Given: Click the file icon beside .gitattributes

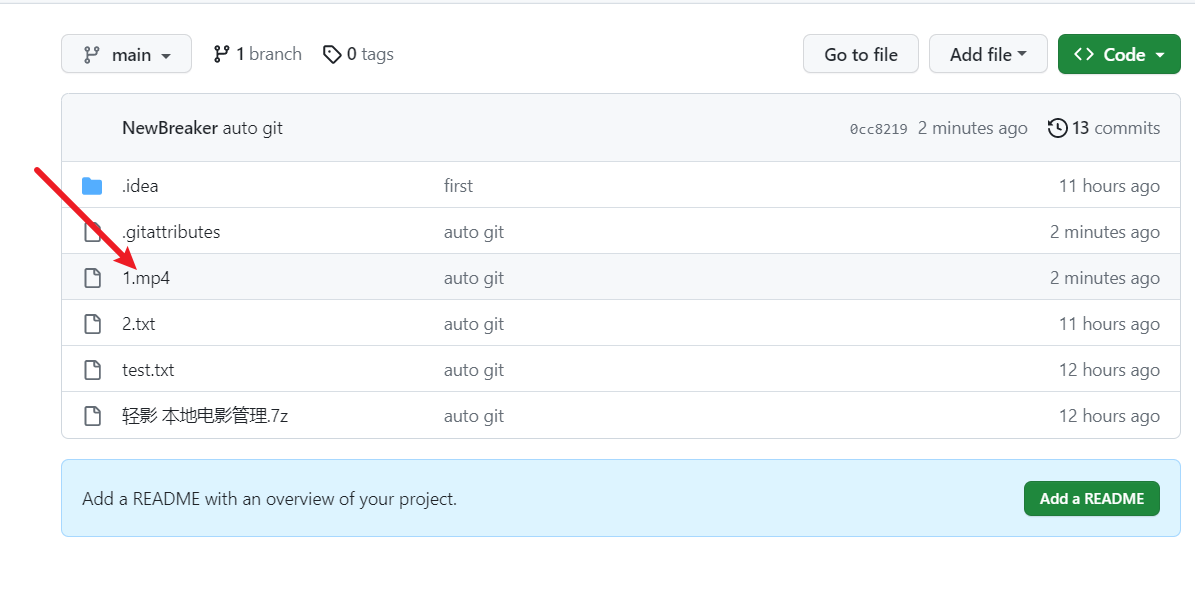Looking at the screenshot, I should (x=92, y=231).
